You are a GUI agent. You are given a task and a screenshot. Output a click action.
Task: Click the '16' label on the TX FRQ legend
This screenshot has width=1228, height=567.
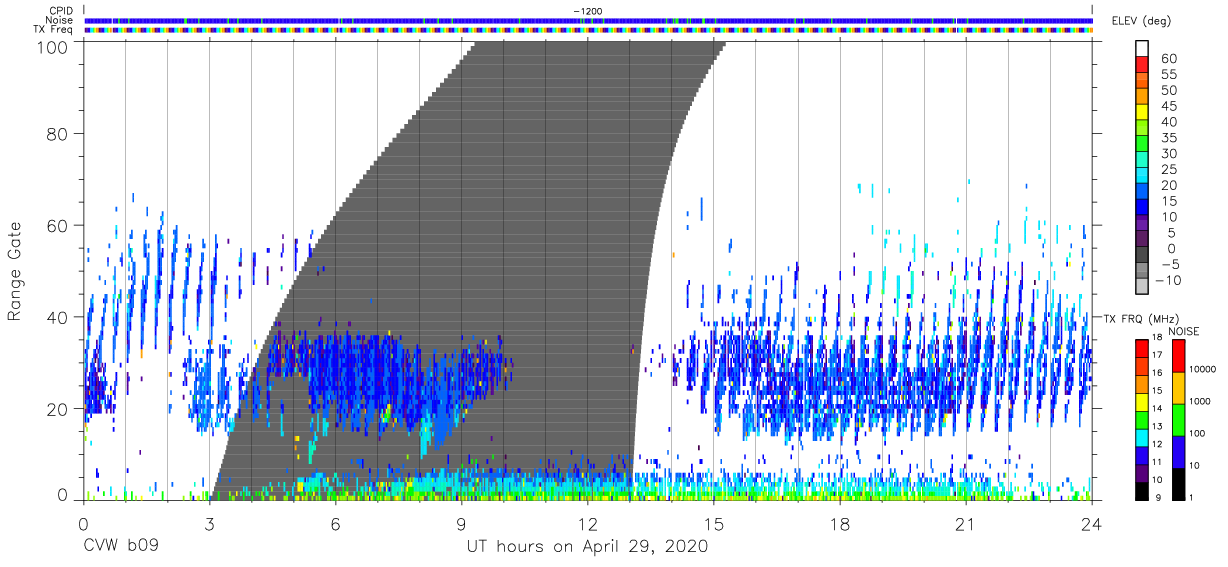pos(1156,373)
